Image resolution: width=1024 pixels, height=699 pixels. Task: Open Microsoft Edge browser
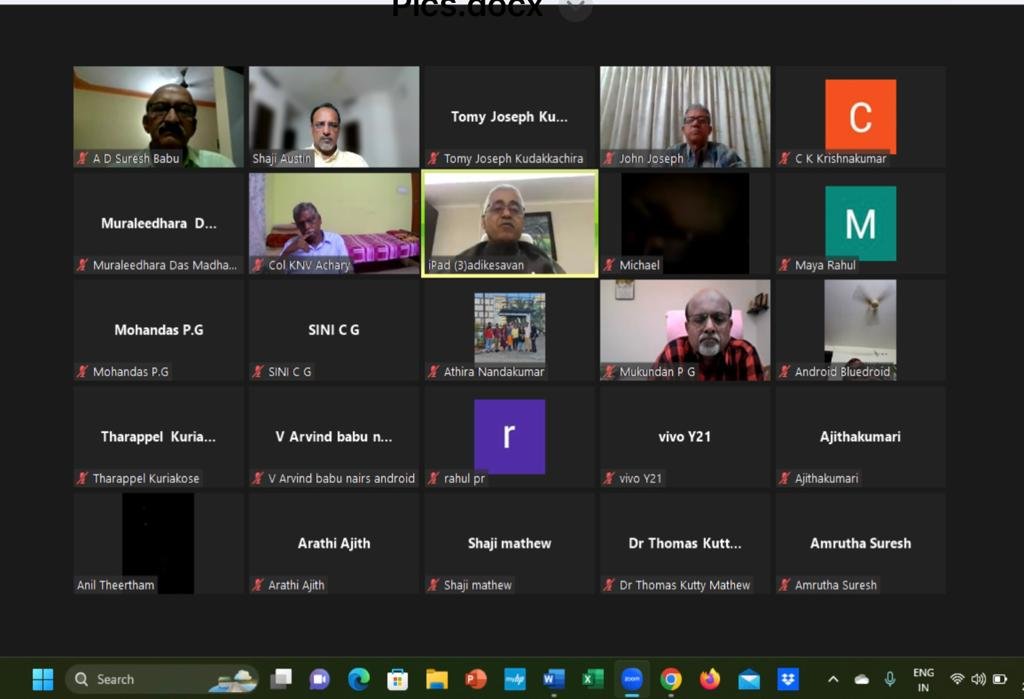pyautogui.click(x=359, y=679)
